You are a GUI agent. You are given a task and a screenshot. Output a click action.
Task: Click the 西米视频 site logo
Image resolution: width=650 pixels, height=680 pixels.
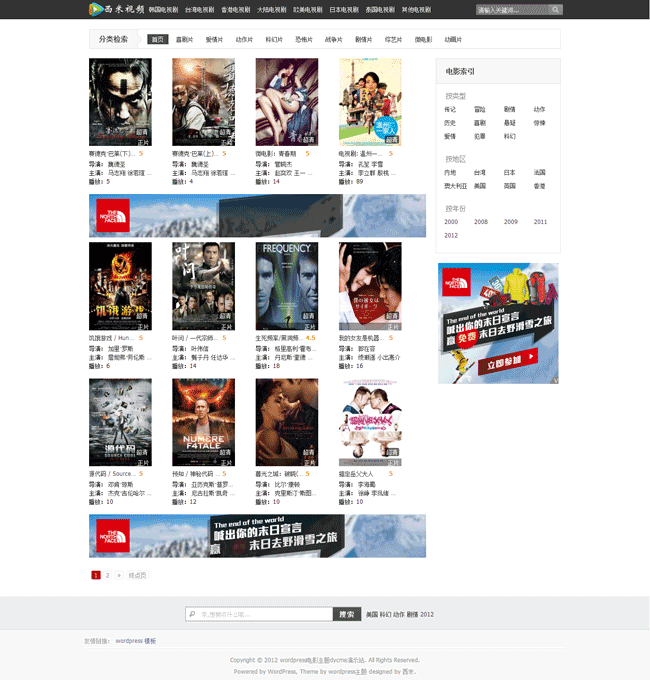point(116,9)
